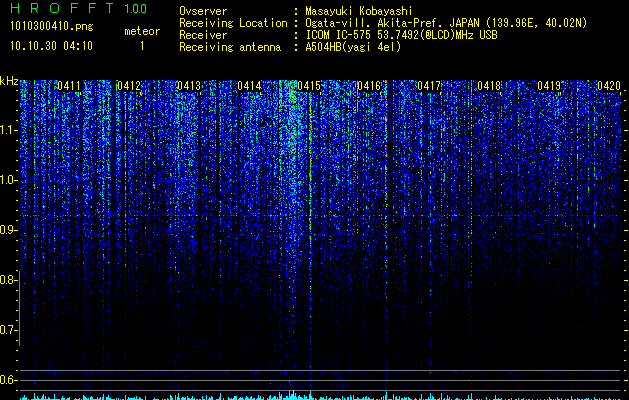Click the kHz axis unit label
The image size is (629, 400).
(9, 81)
